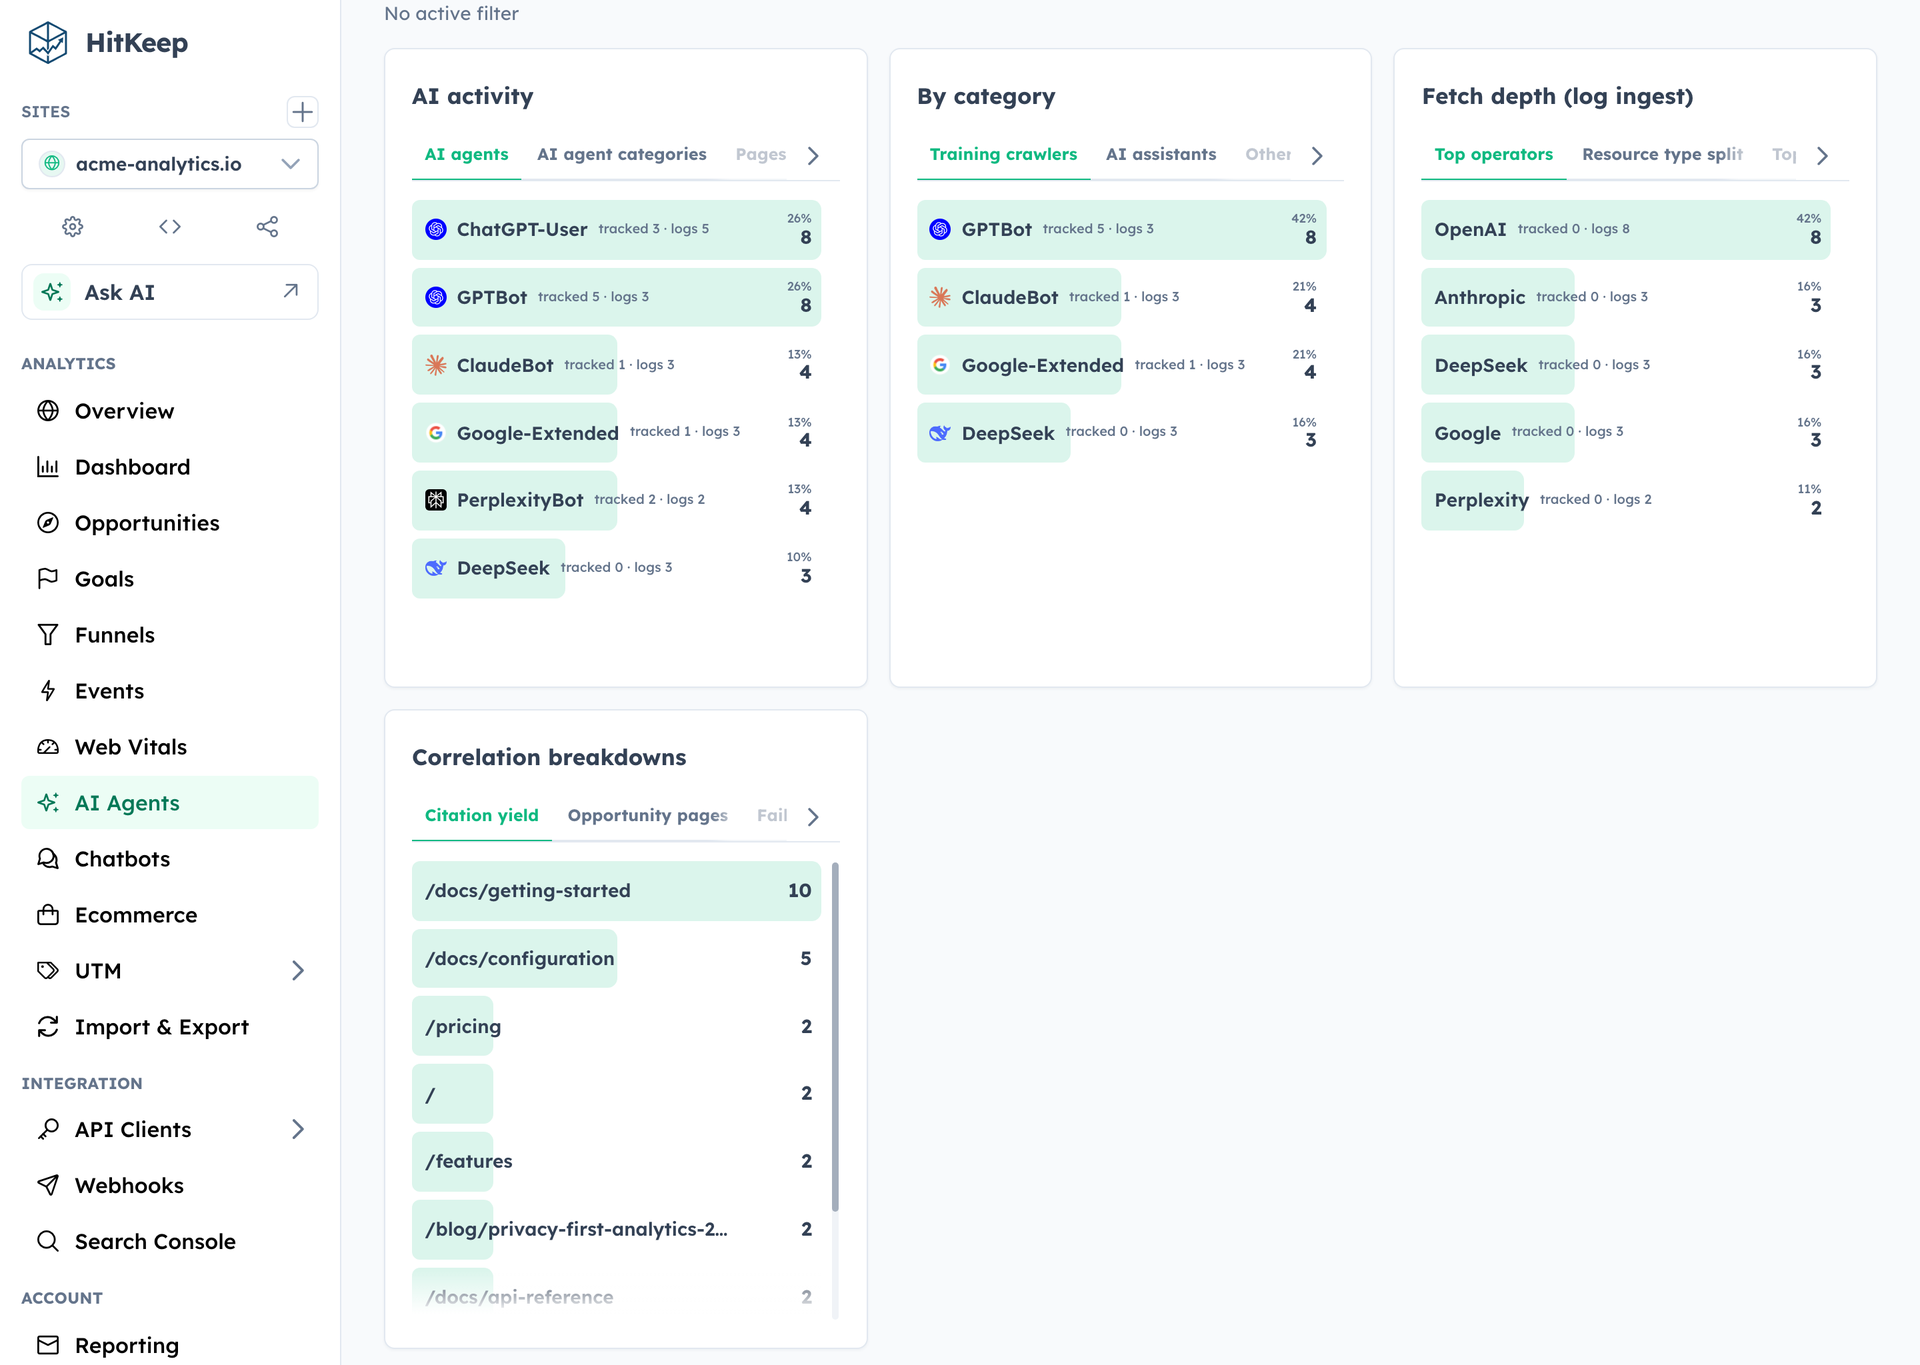
Task: Select the GPTBot row in AI activity
Action: (x=616, y=297)
